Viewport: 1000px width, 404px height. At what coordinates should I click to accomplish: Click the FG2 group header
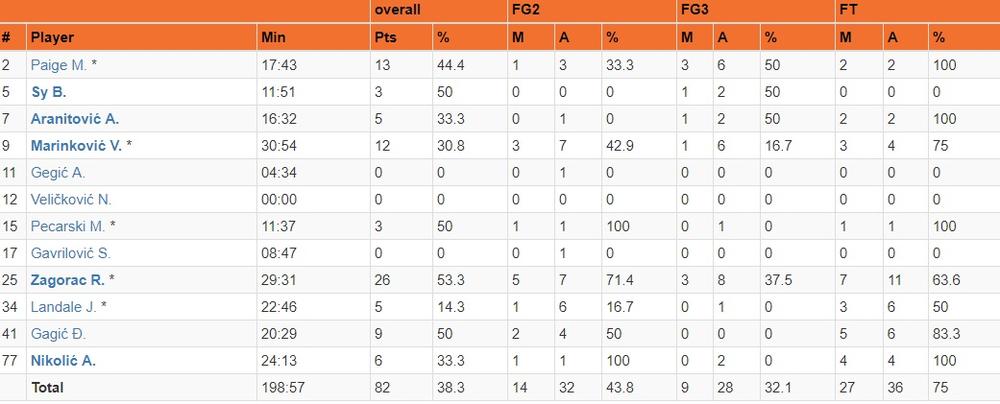[526, 10]
